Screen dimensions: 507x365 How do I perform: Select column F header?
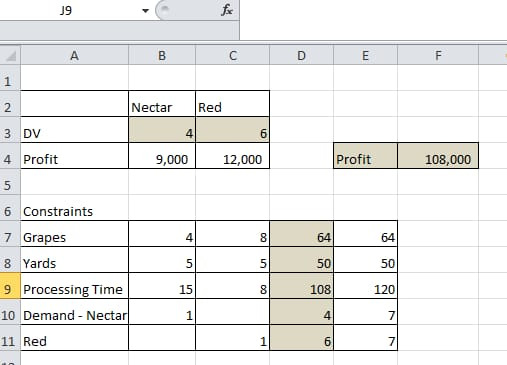coord(438,55)
